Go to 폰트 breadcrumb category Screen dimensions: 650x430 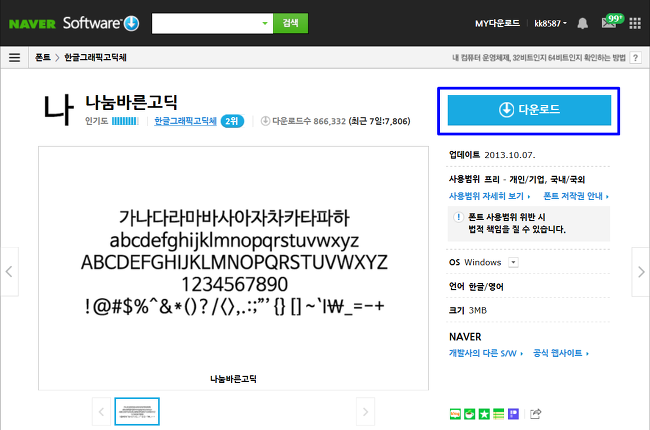(43, 57)
